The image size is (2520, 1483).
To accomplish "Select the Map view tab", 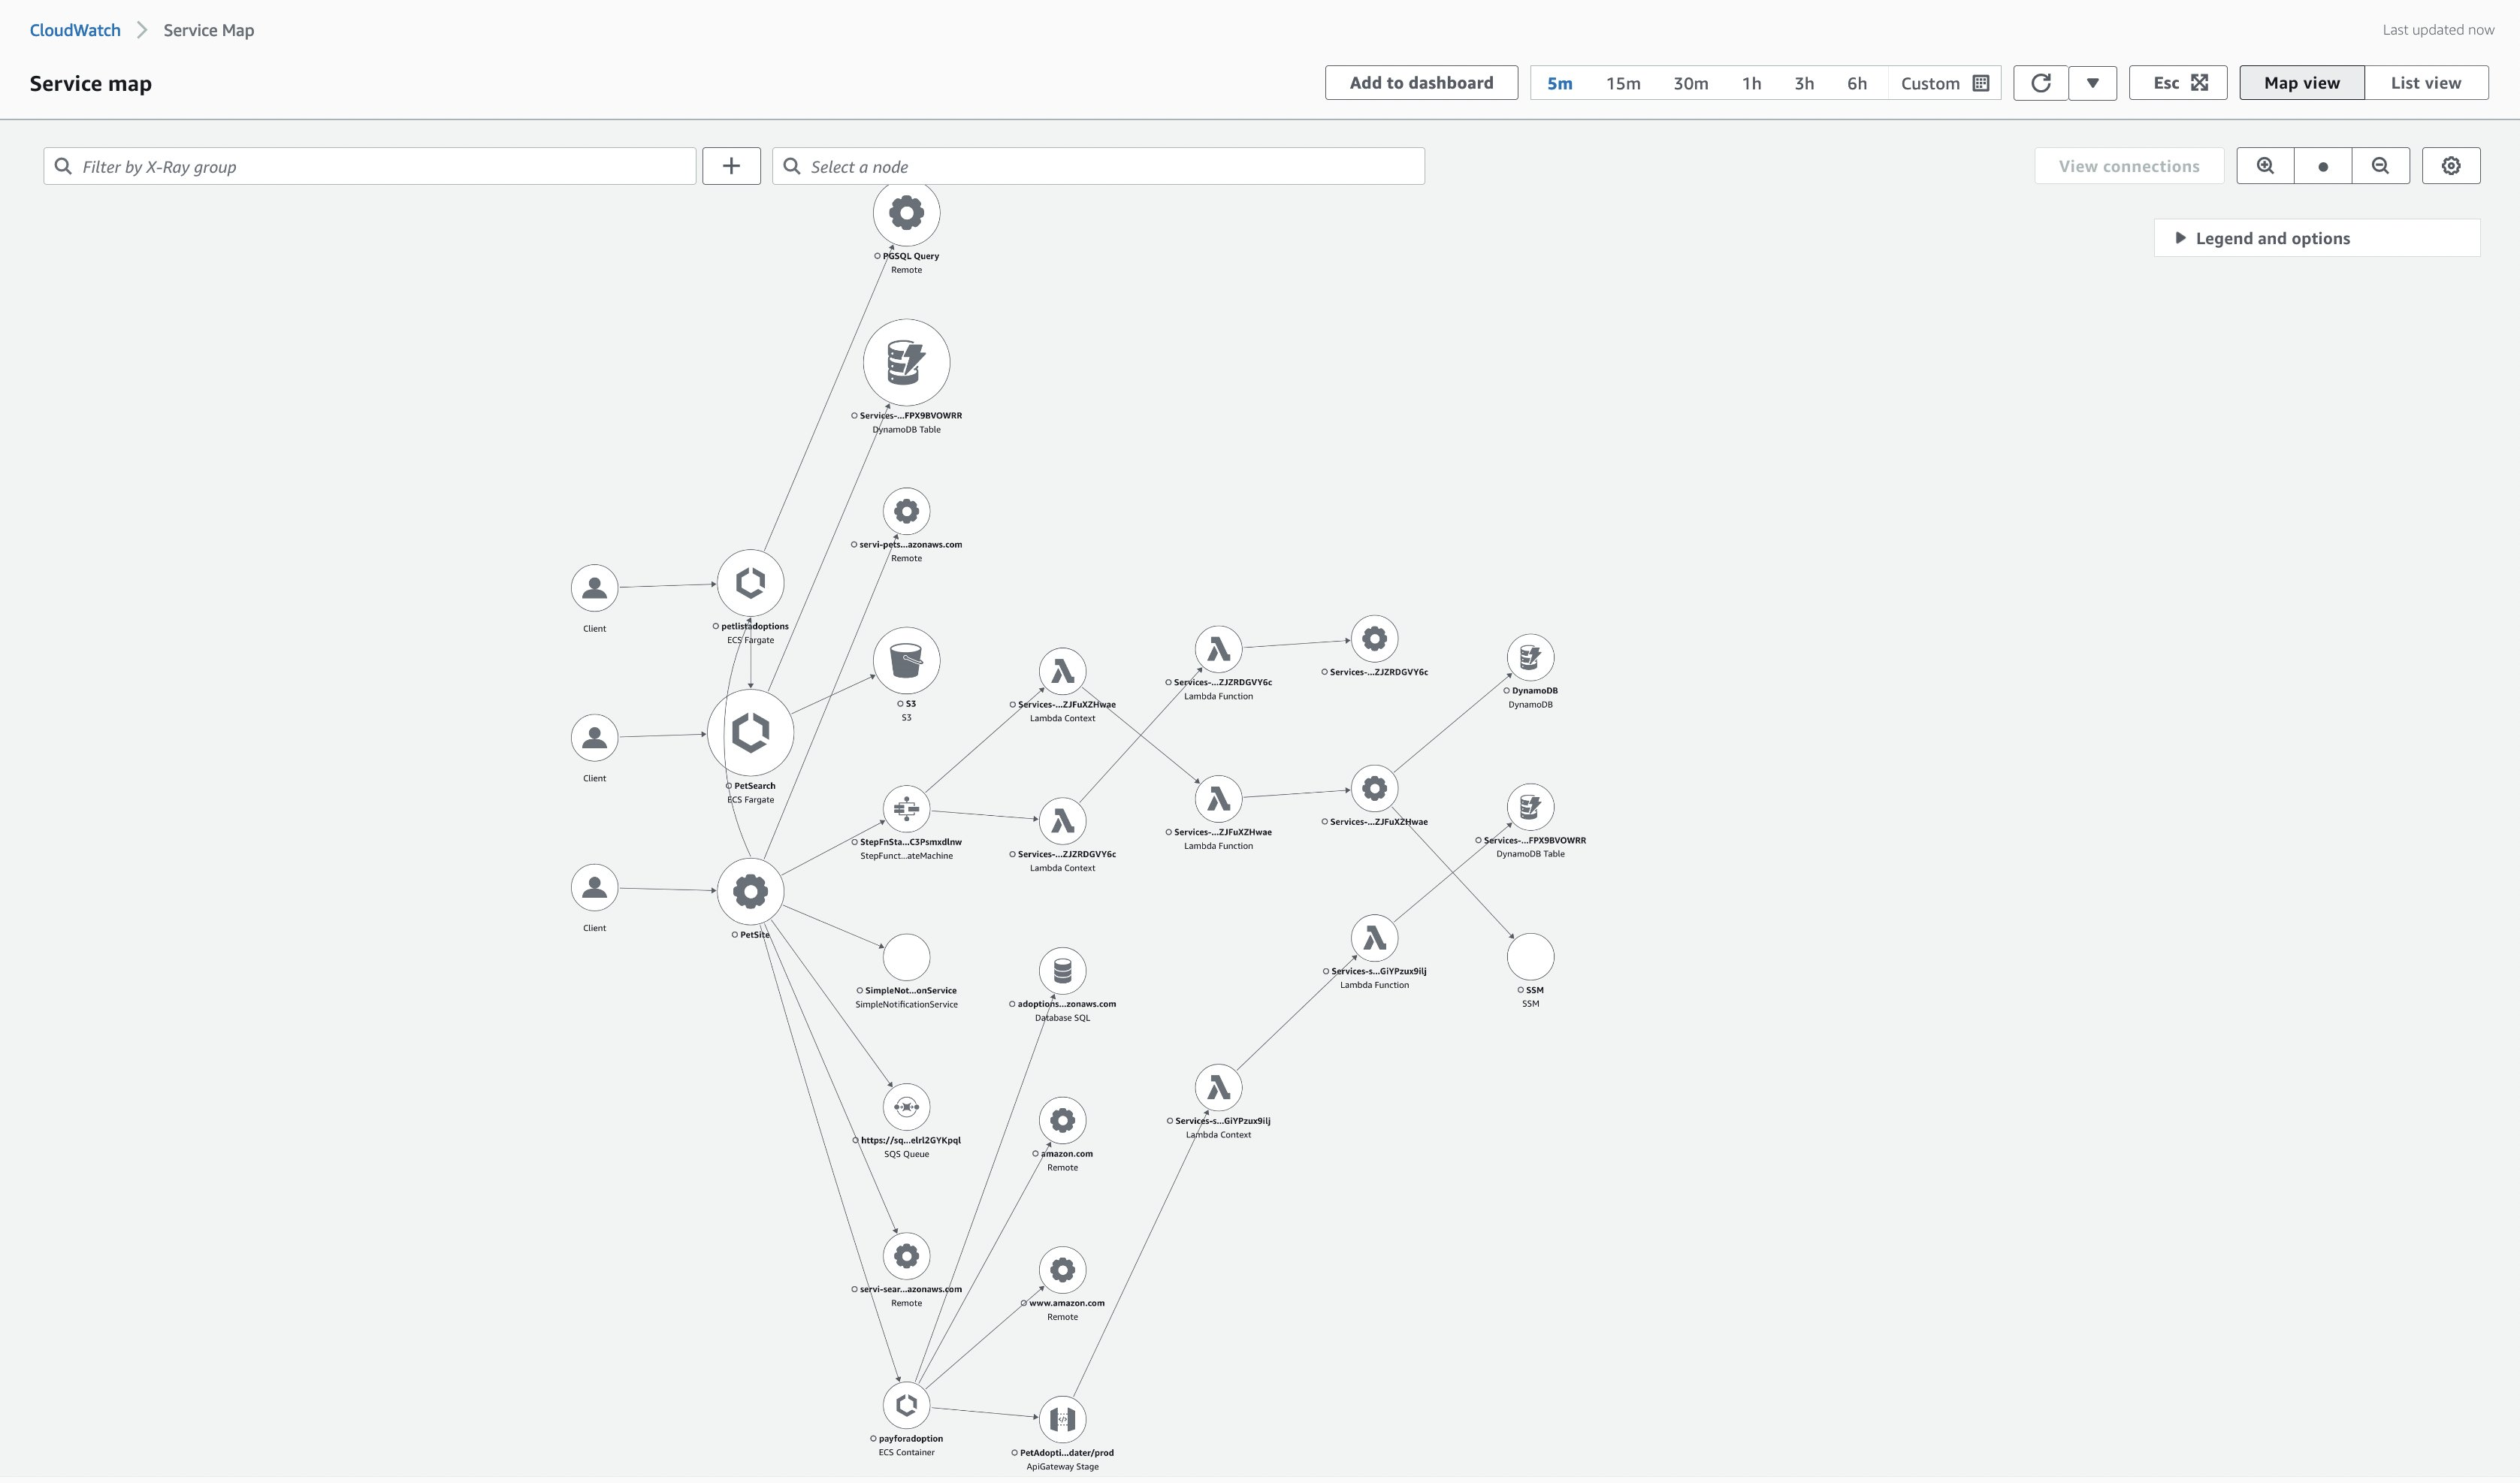I will [x=2300, y=82].
